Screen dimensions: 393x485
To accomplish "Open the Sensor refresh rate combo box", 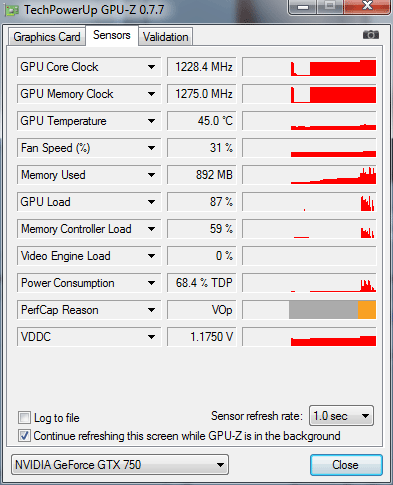I will coord(341,416).
